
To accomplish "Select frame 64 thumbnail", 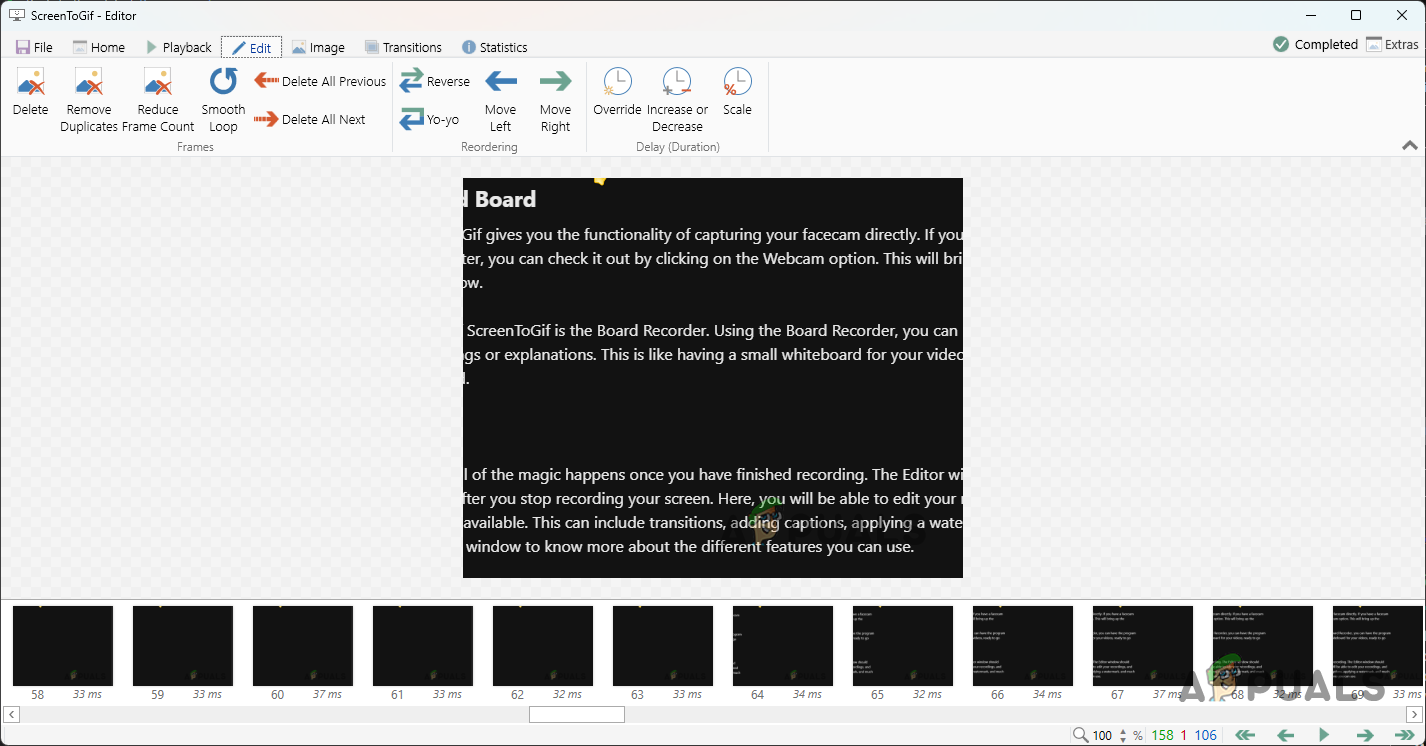I will (782, 646).
